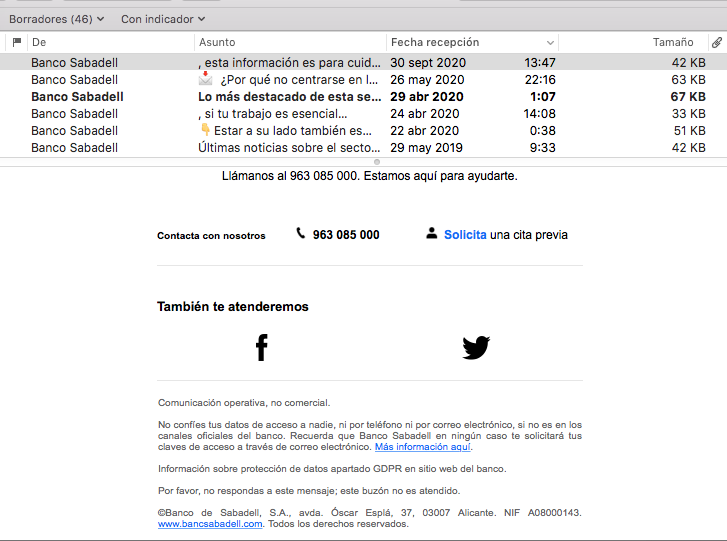Open unread email Lo más destacado de esta se...
Screen dimensions: 727x541
click(x=364, y=96)
